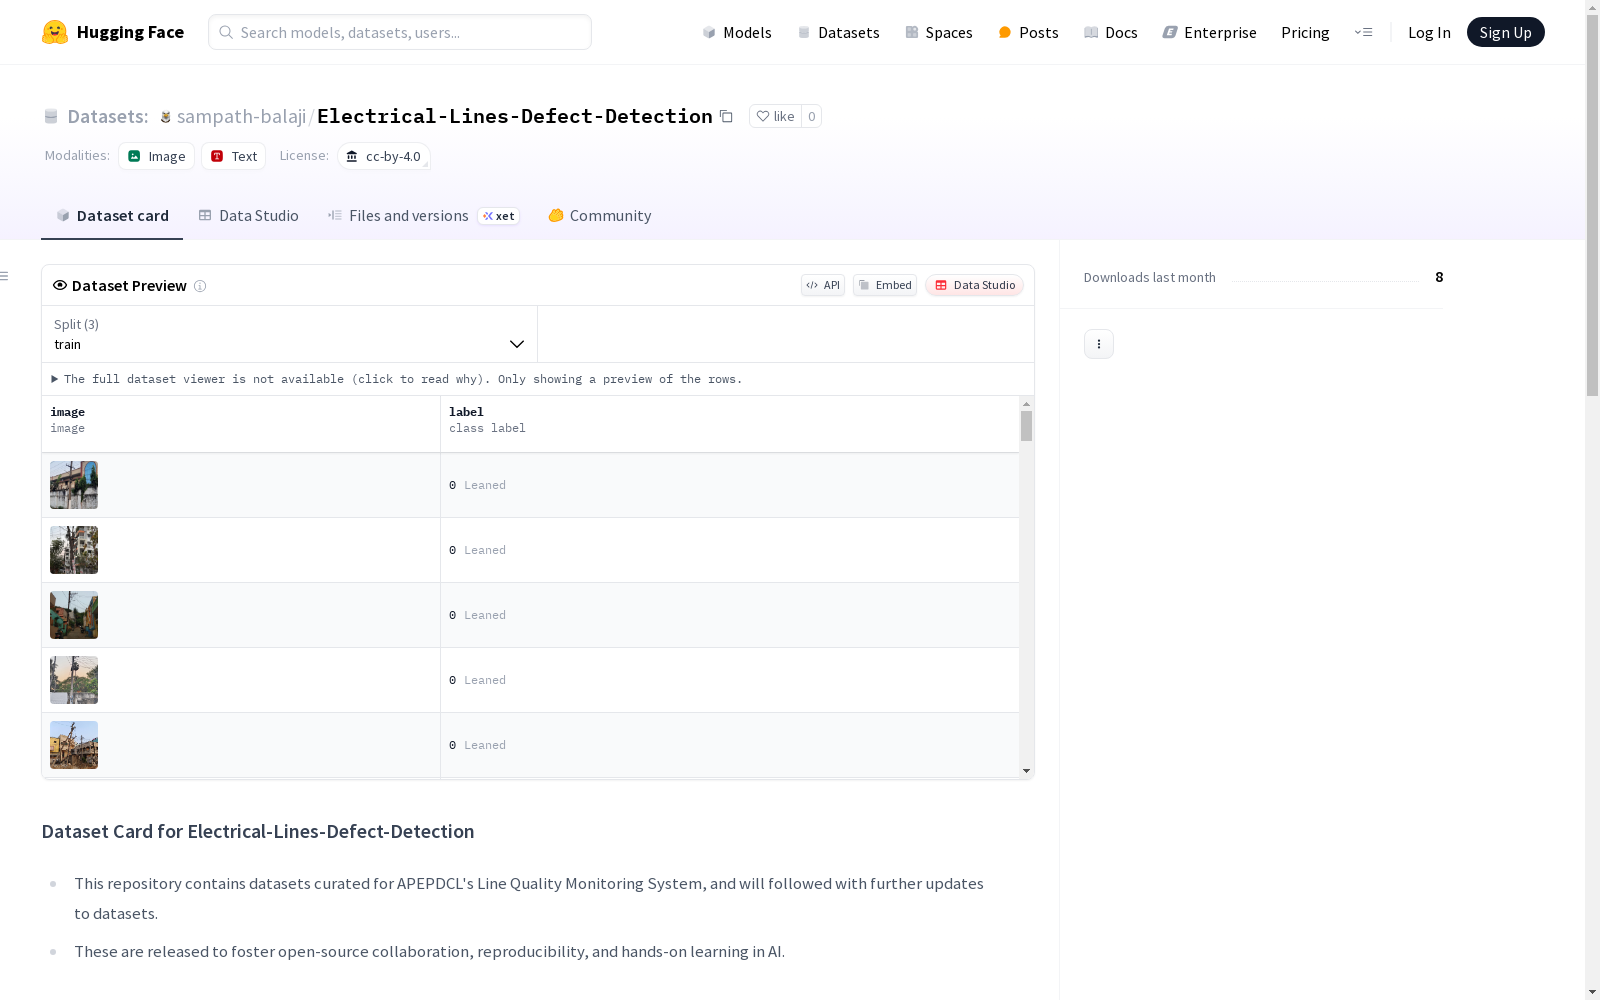
Task: Like this dataset with heart button
Action: [775, 116]
